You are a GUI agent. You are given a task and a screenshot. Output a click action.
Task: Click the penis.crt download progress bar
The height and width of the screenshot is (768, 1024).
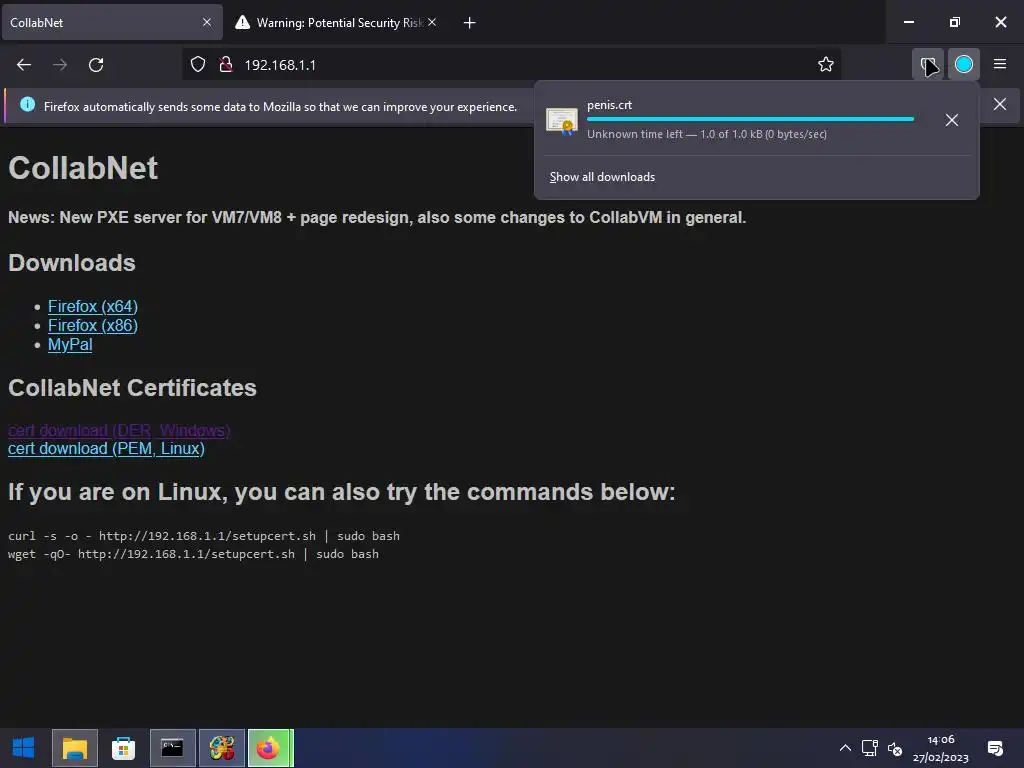750,119
